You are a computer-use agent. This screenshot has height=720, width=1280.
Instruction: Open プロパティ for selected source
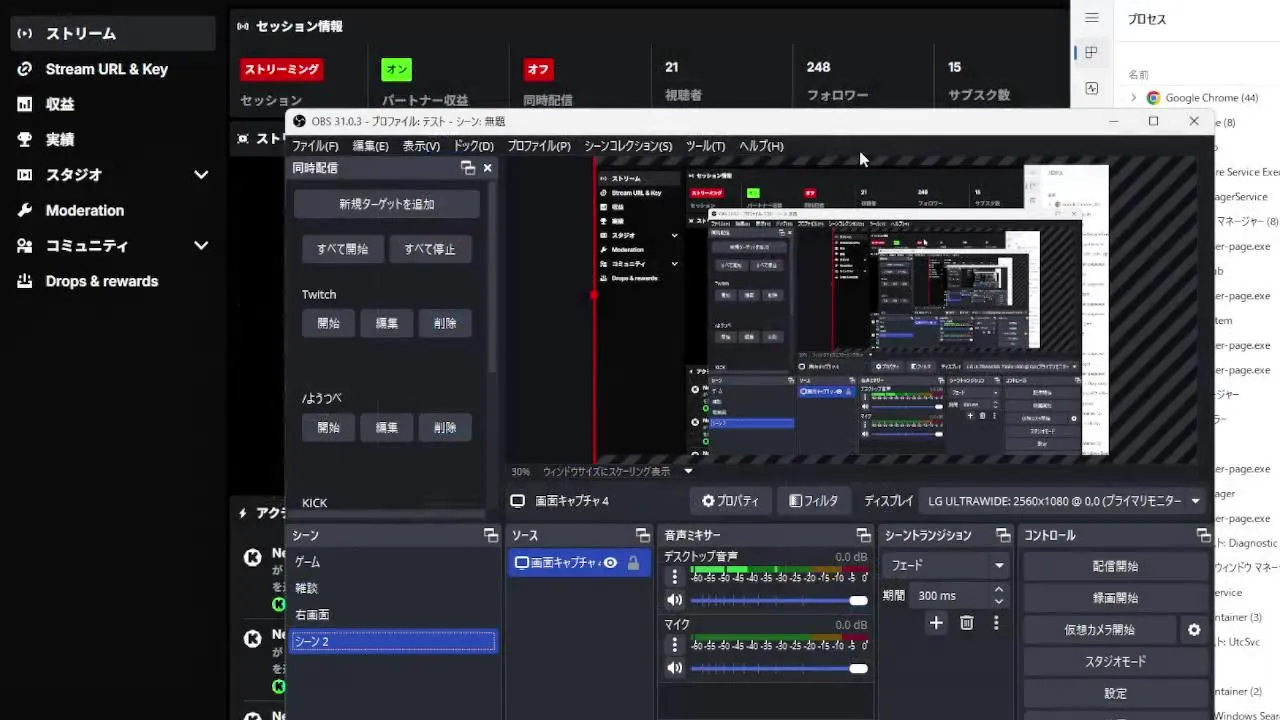point(730,501)
